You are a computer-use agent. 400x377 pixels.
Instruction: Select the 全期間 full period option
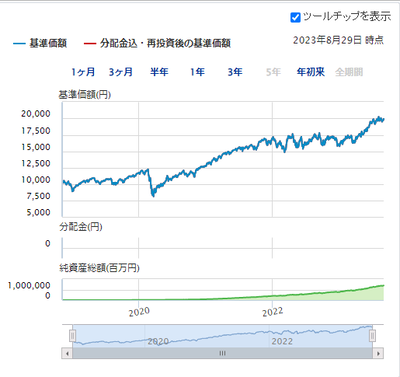point(349,72)
